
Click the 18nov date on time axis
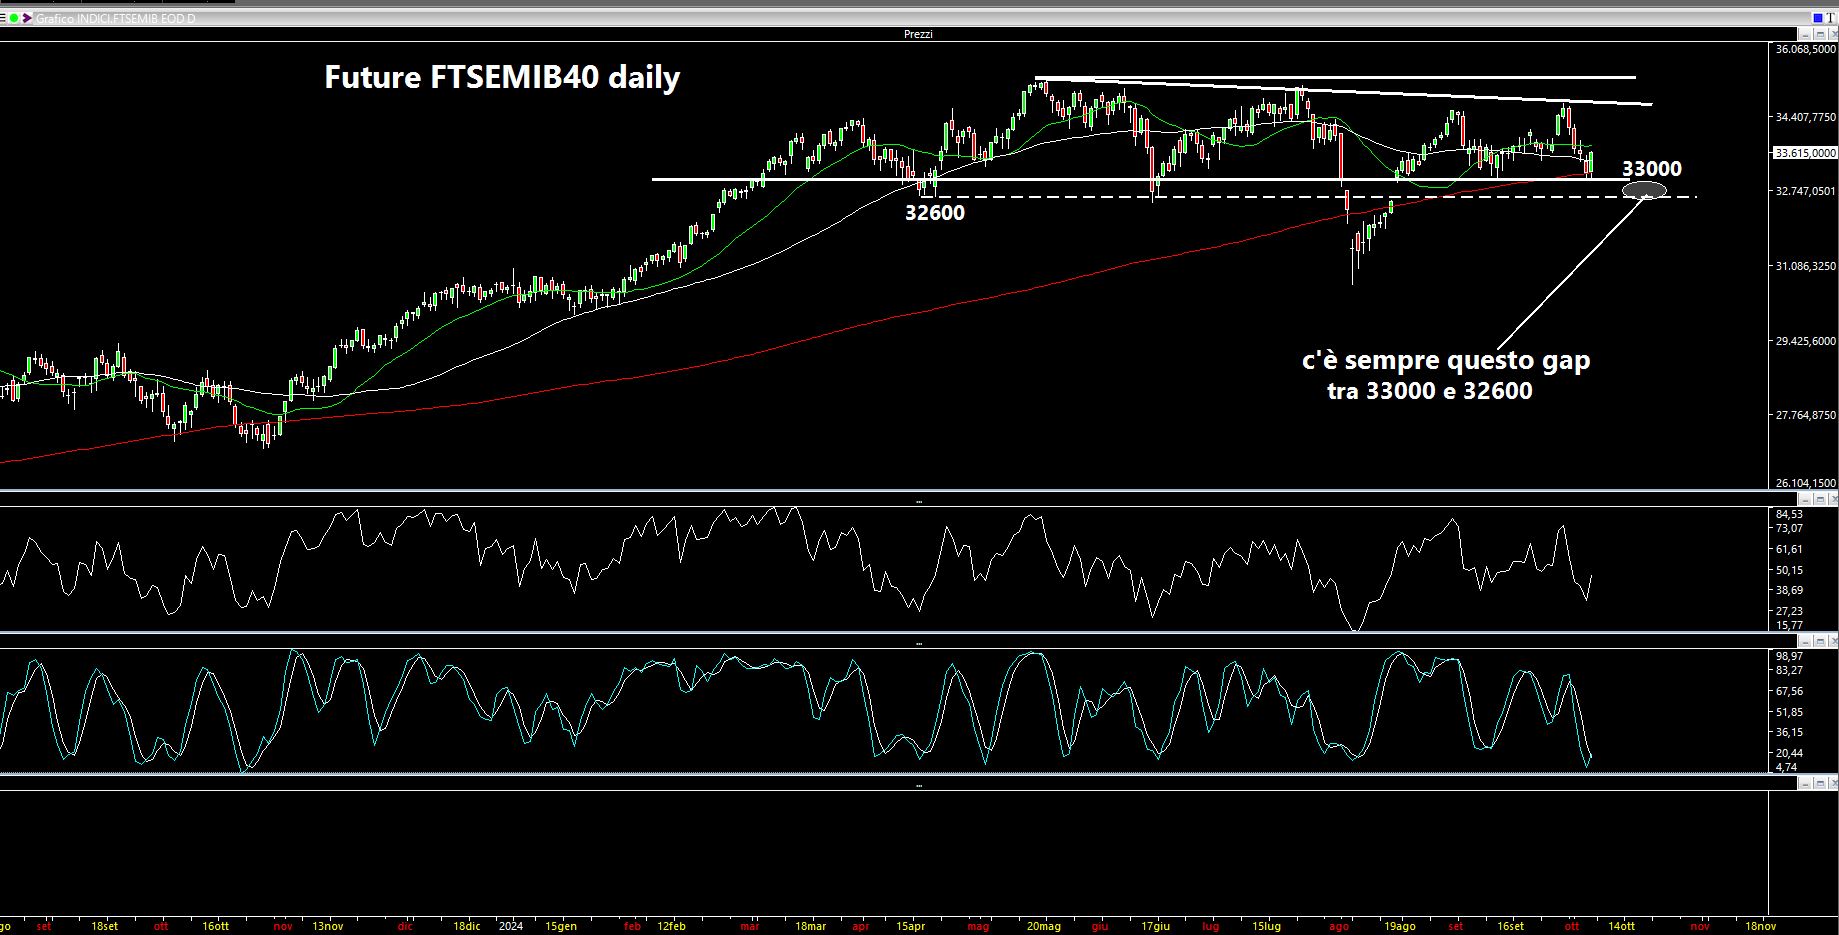pyautogui.click(x=1760, y=926)
